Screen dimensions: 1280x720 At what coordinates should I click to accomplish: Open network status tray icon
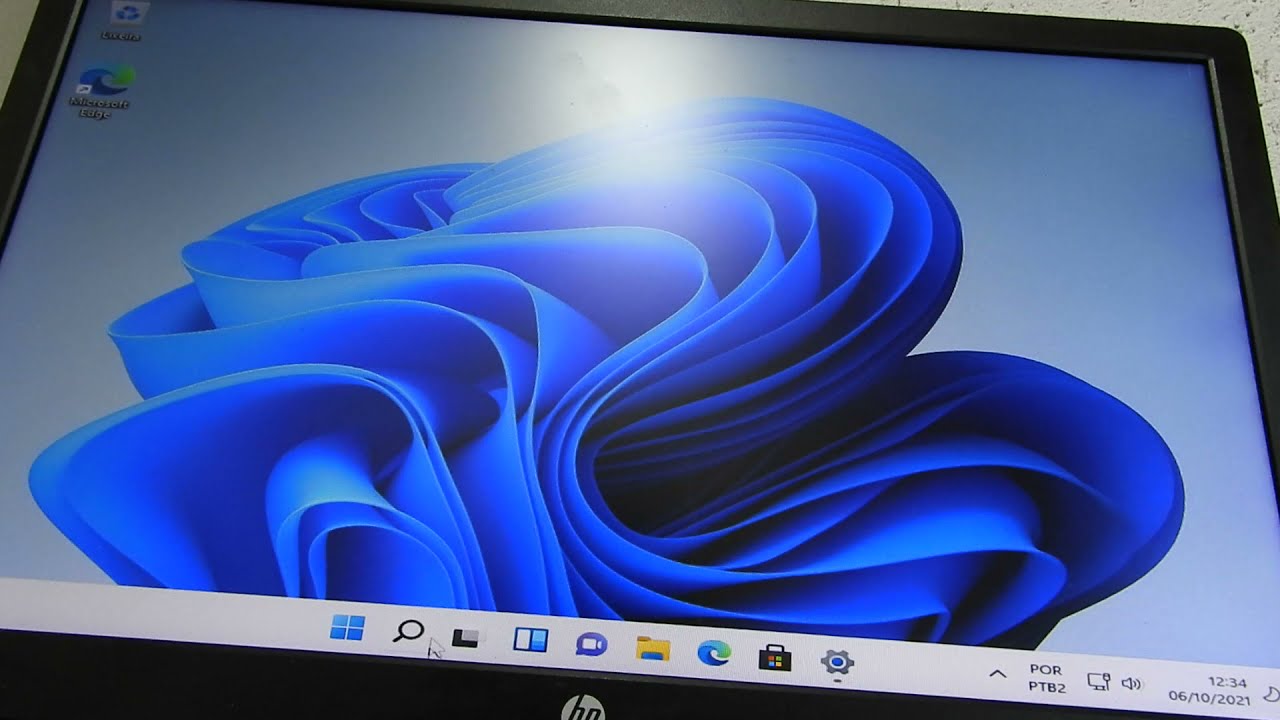[1098, 683]
